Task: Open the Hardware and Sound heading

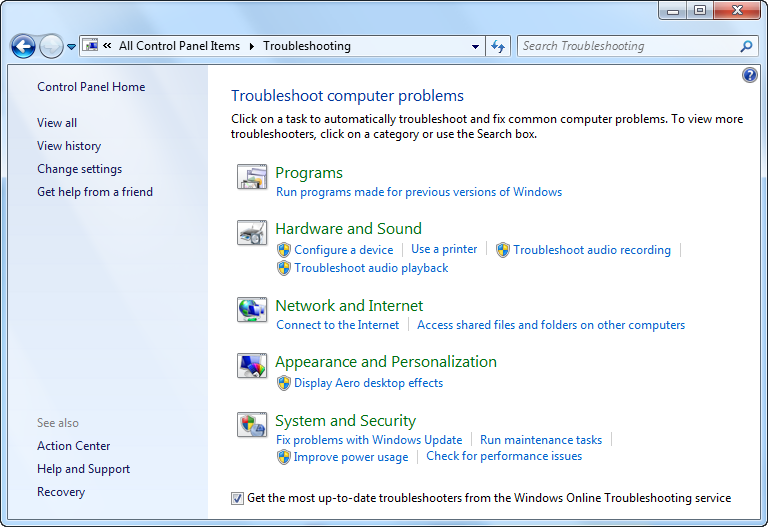Action: coord(348,228)
